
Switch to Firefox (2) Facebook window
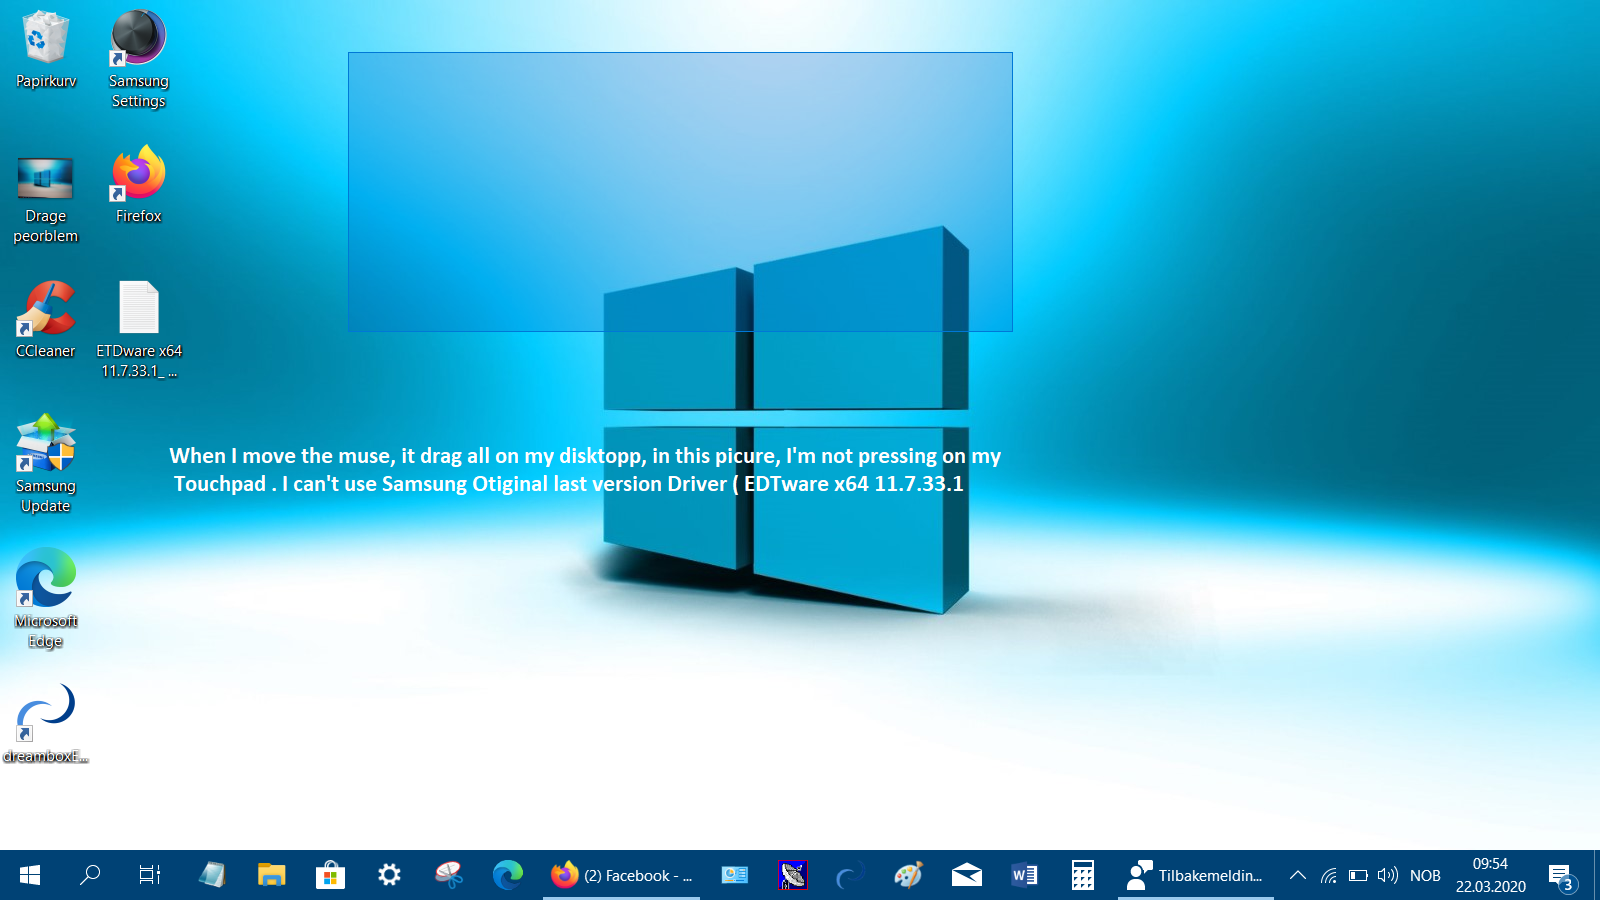621,875
